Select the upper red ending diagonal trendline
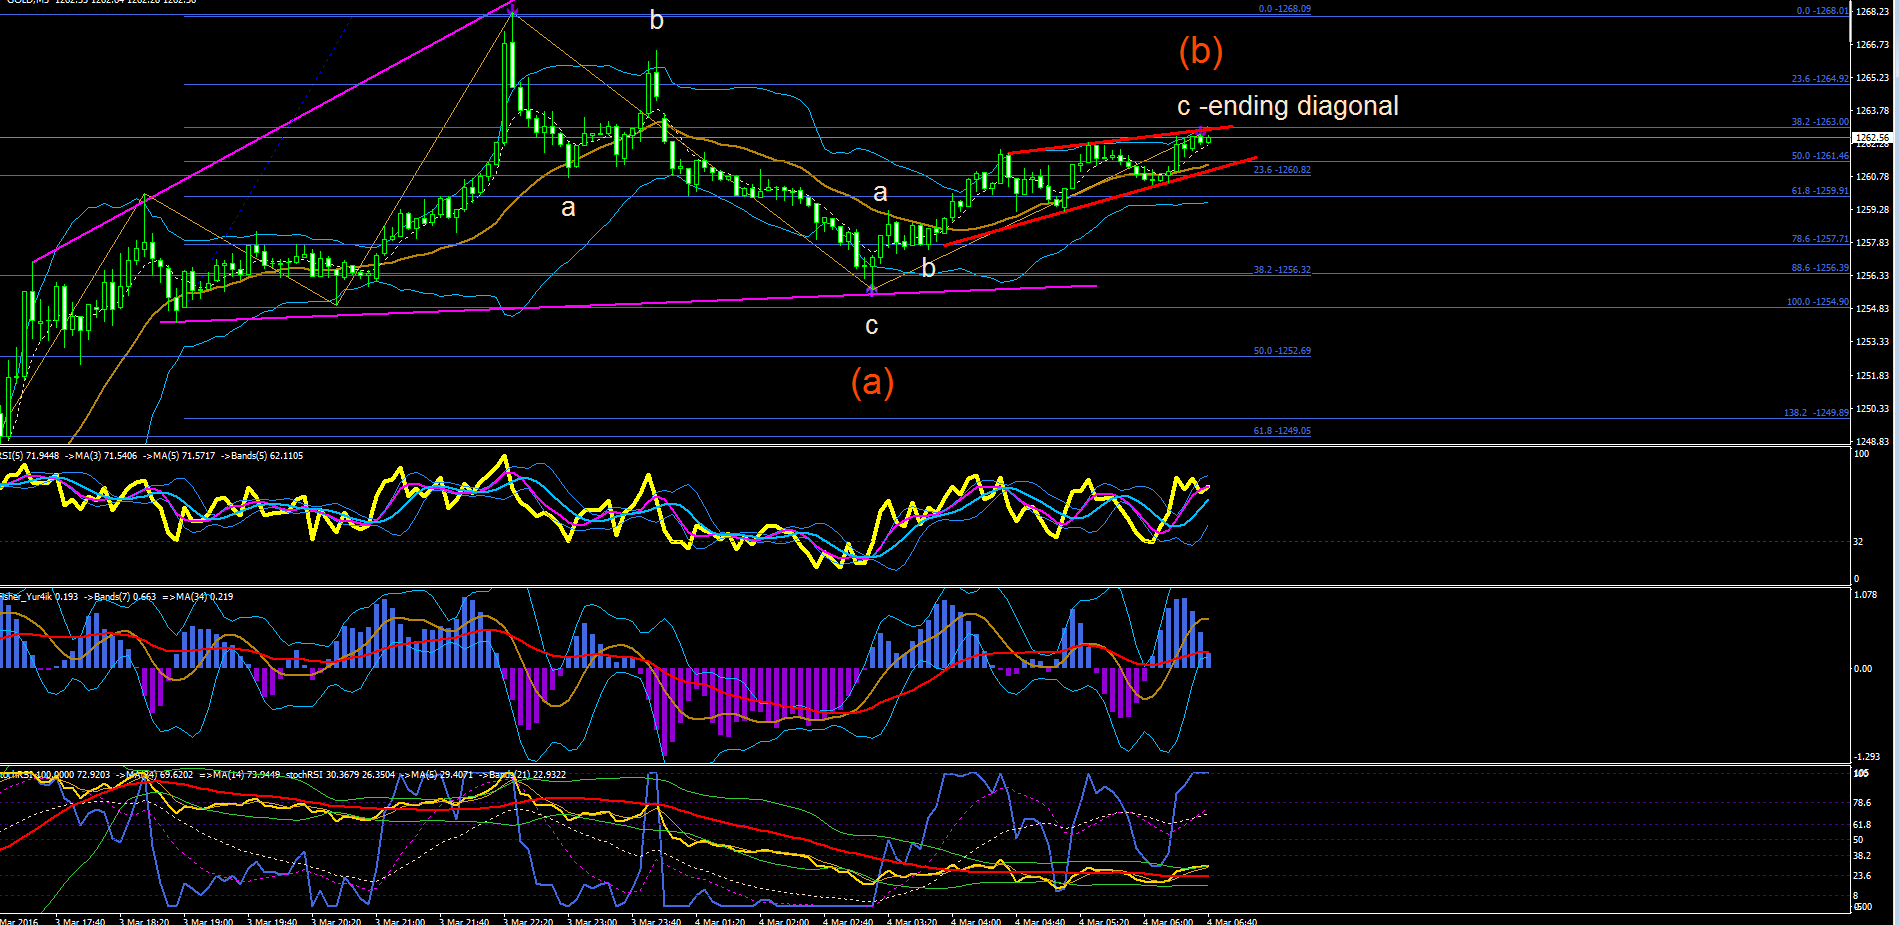 [x=1120, y=139]
